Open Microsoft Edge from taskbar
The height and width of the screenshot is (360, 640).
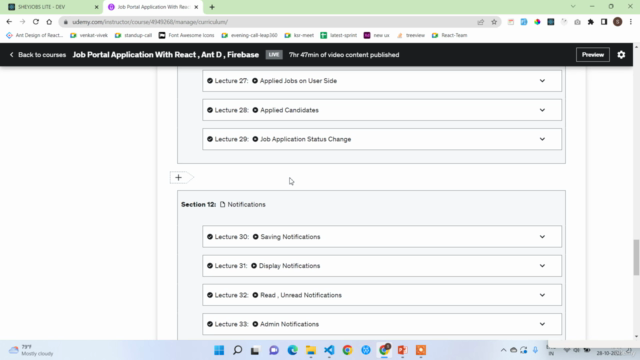point(292,350)
